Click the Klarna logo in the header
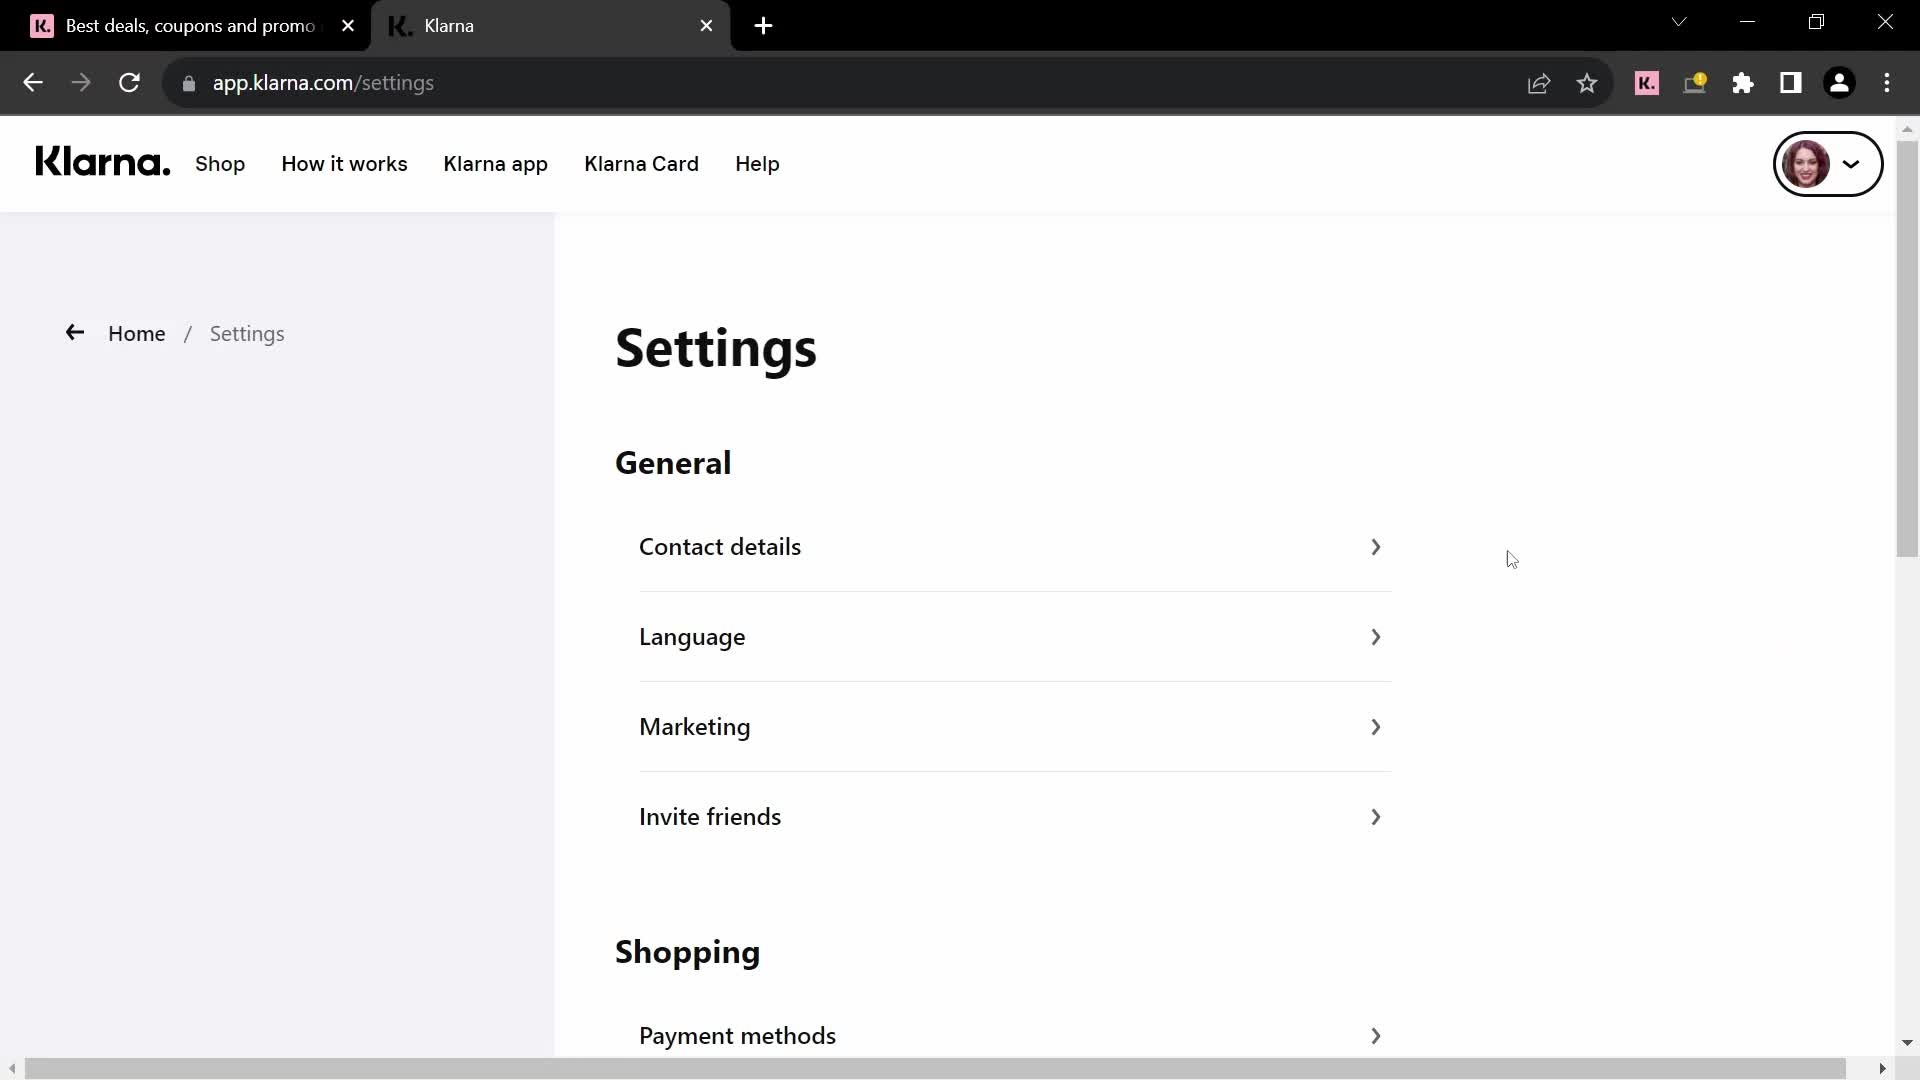This screenshot has width=1920, height=1080. tap(103, 164)
